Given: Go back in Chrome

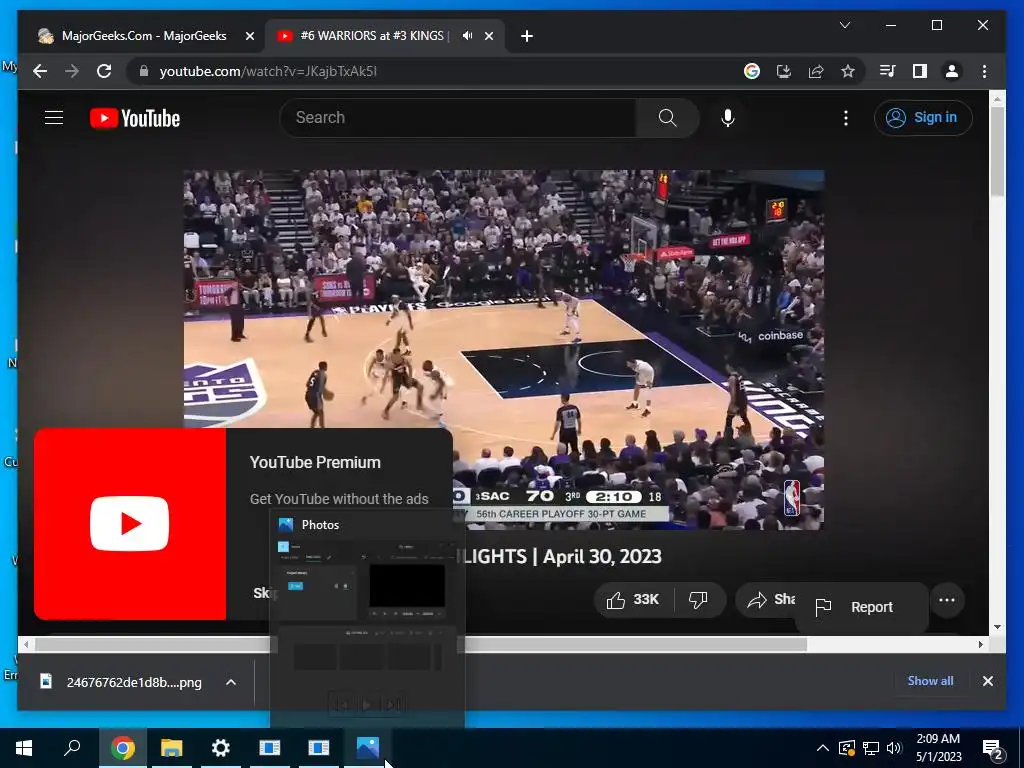Looking at the screenshot, I should [40, 71].
